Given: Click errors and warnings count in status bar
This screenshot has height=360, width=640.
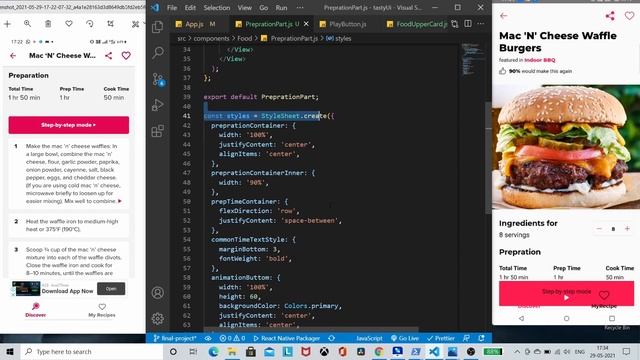Looking at the screenshot, I should tap(232, 338).
